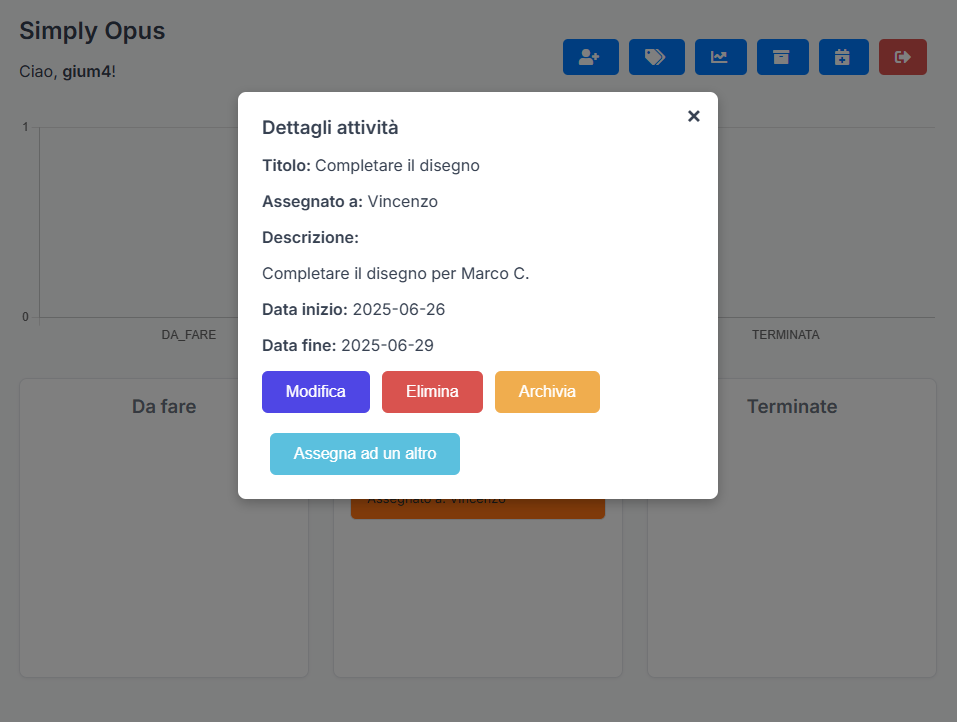
Task: Show the statistics chart icon button
Action: [x=721, y=57]
